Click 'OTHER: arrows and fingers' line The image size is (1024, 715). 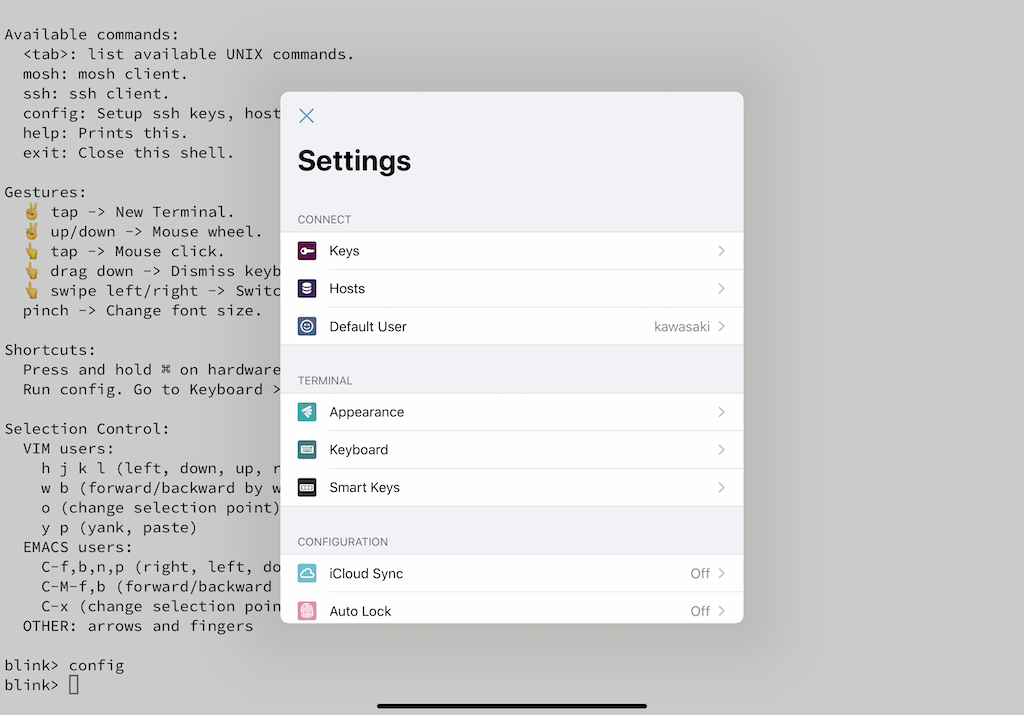[x=138, y=626]
